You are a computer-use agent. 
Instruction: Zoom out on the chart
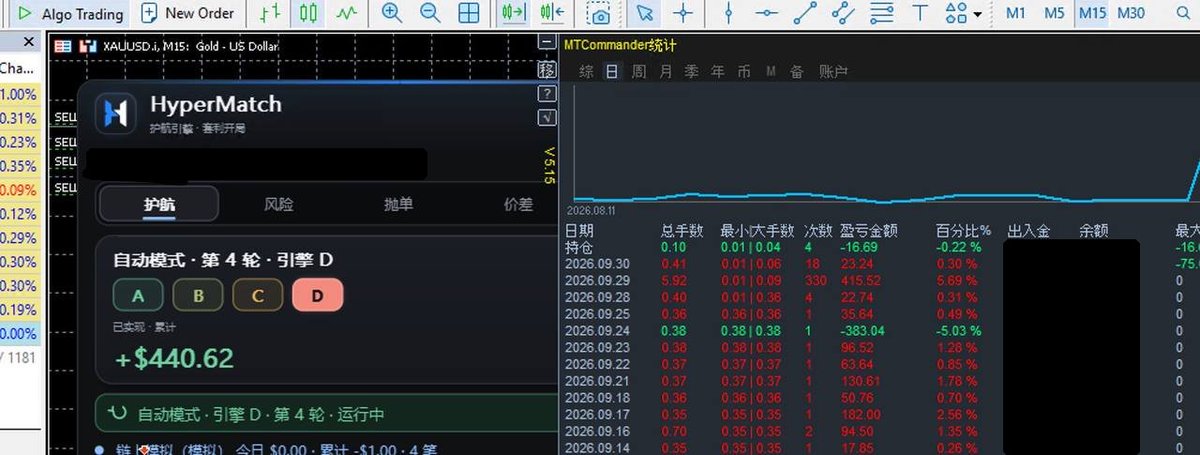pyautogui.click(x=430, y=14)
